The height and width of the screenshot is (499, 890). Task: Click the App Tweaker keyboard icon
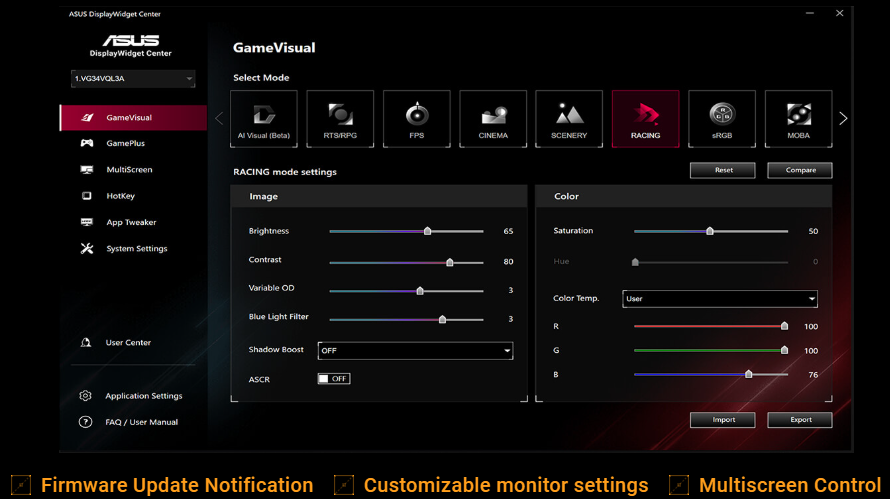(87, 222)
